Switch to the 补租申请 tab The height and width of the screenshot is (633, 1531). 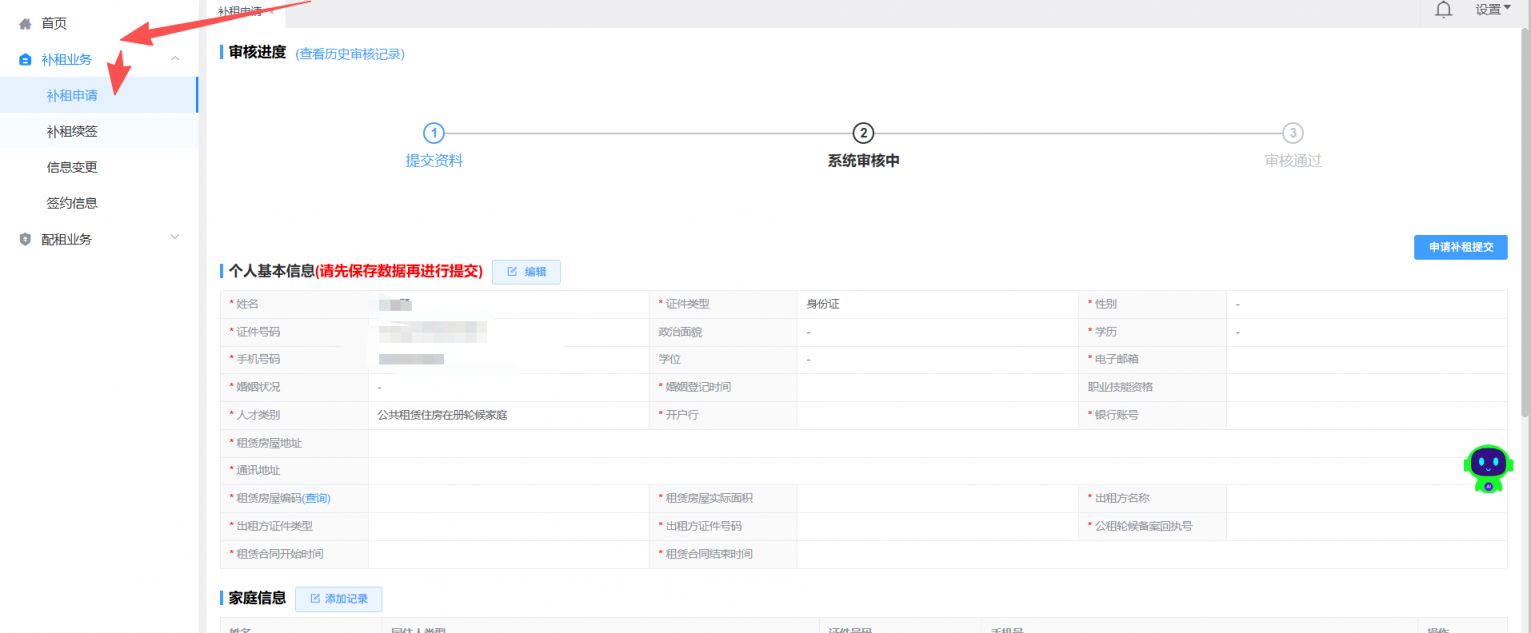click(x=242, y=10)
